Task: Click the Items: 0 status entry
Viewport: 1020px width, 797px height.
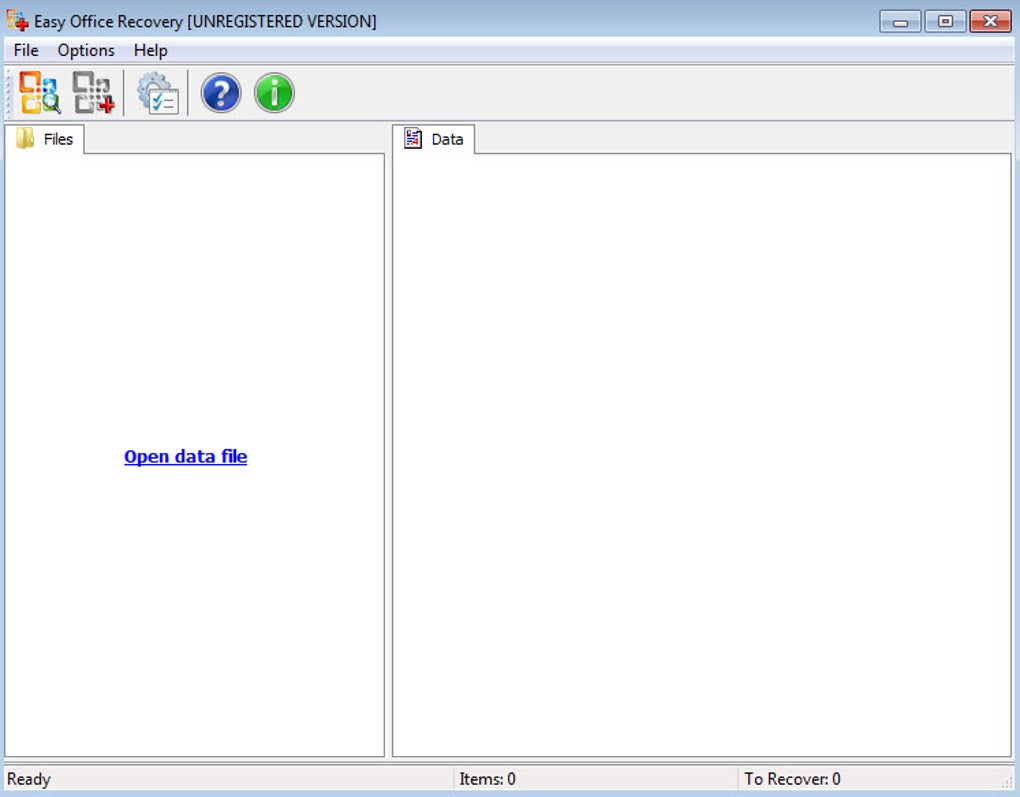Action: [487, 779]
